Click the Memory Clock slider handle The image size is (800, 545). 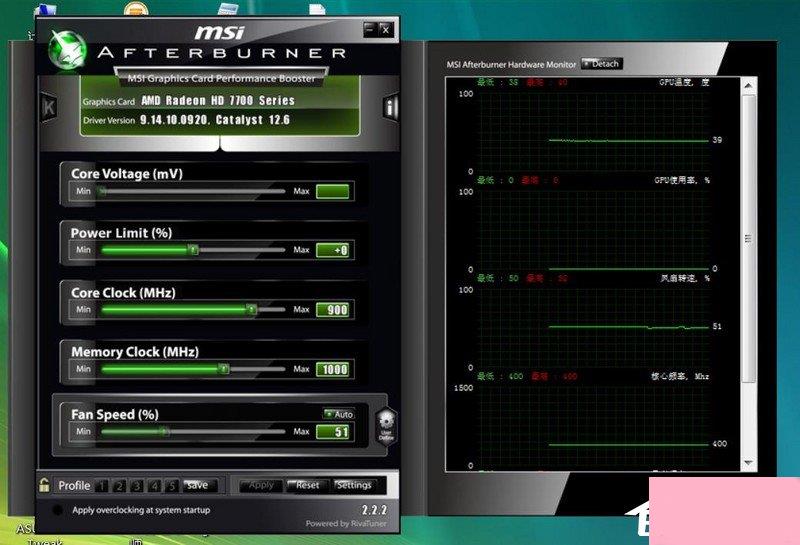[223, 368]
